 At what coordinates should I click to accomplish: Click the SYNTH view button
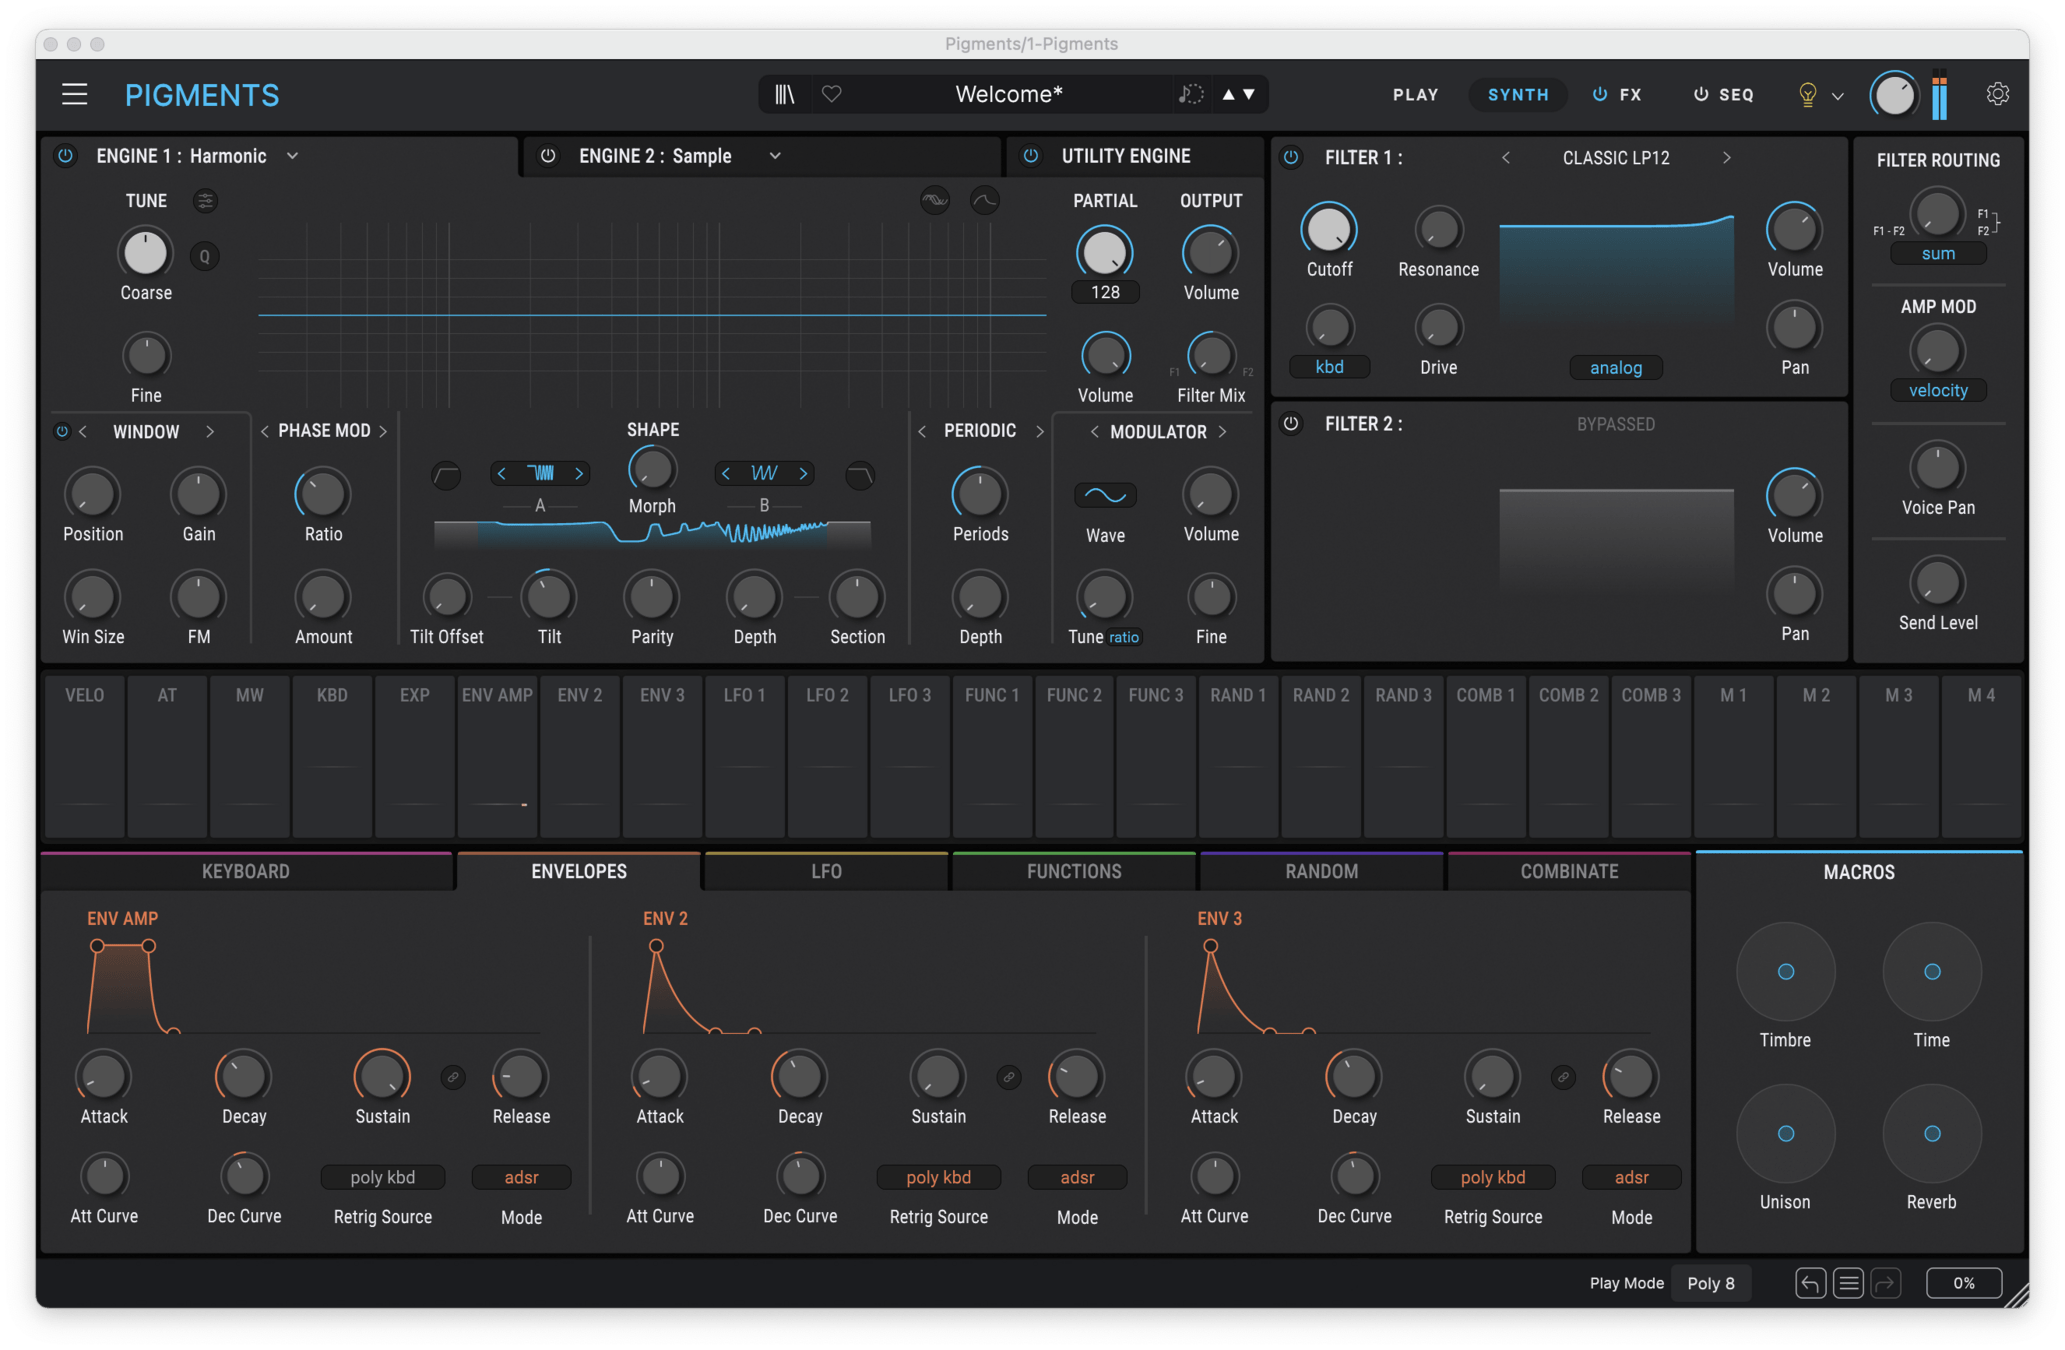coord(1518,94)
